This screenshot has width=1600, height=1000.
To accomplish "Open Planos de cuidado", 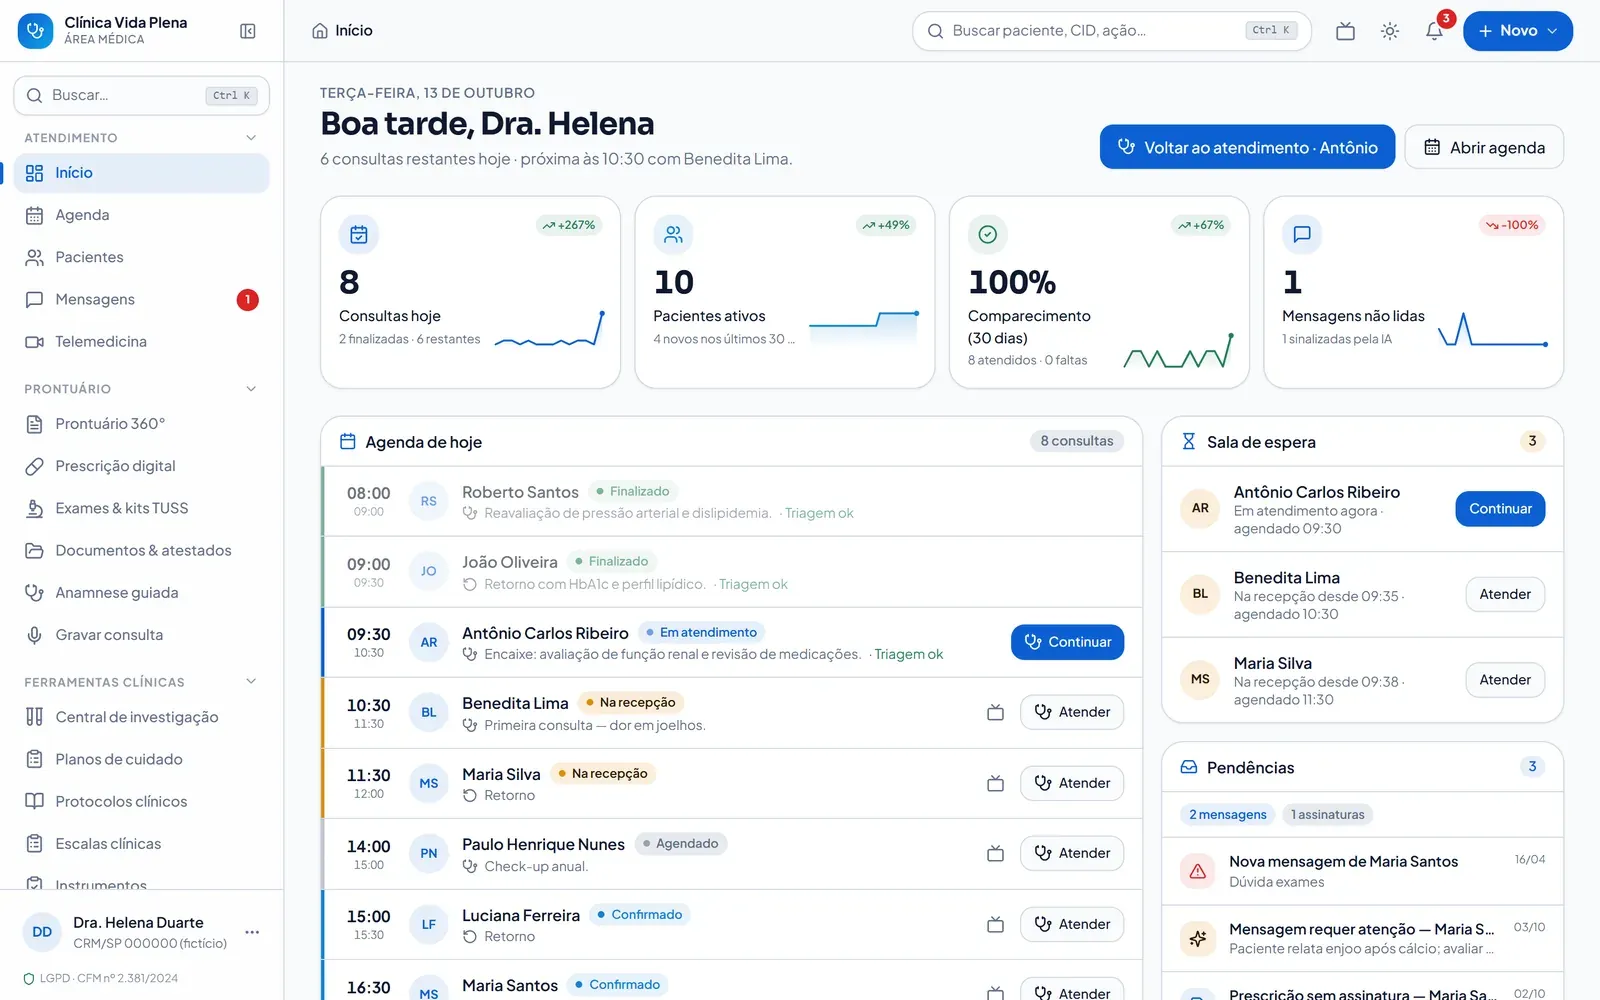I will 141,759.
